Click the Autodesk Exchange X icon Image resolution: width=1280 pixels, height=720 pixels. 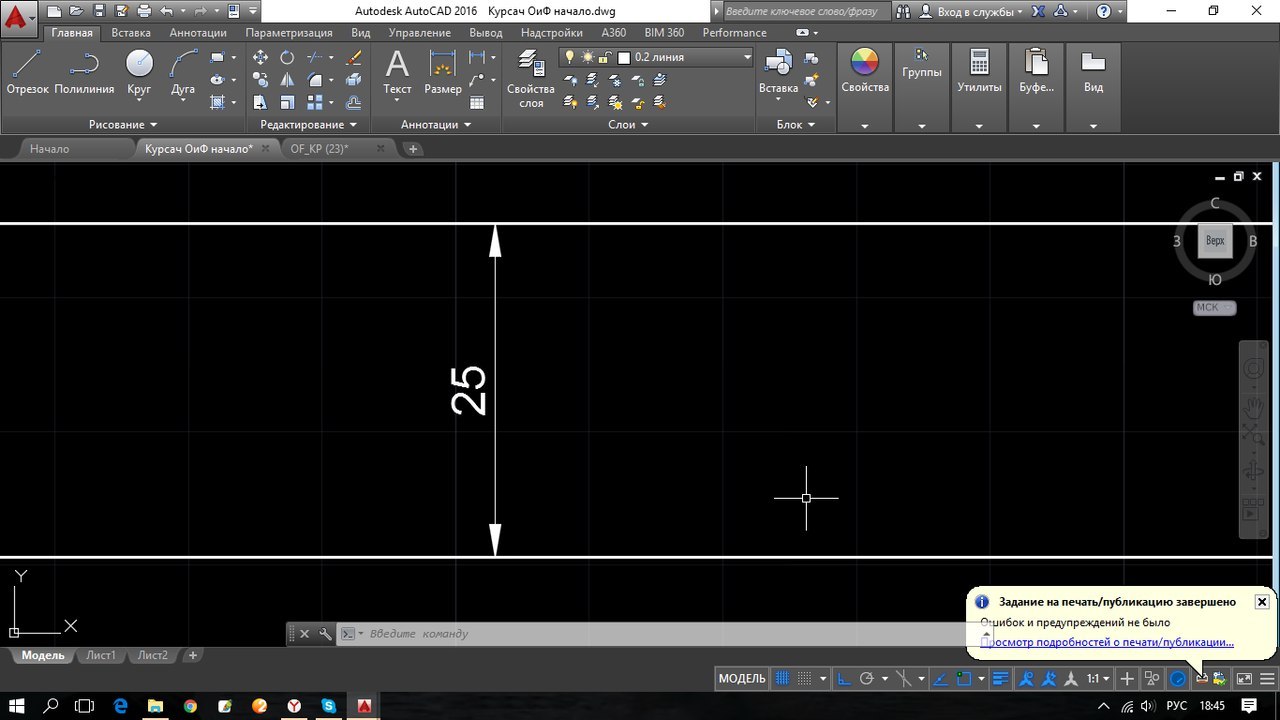(x=1038, y=12)
